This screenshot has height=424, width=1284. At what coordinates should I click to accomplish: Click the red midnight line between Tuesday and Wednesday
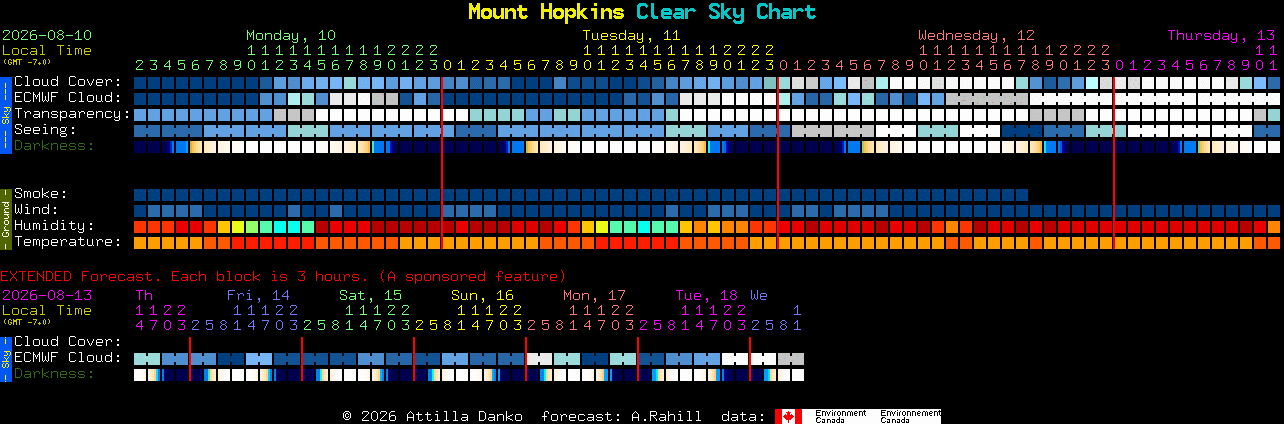click(x=778, y=162)
